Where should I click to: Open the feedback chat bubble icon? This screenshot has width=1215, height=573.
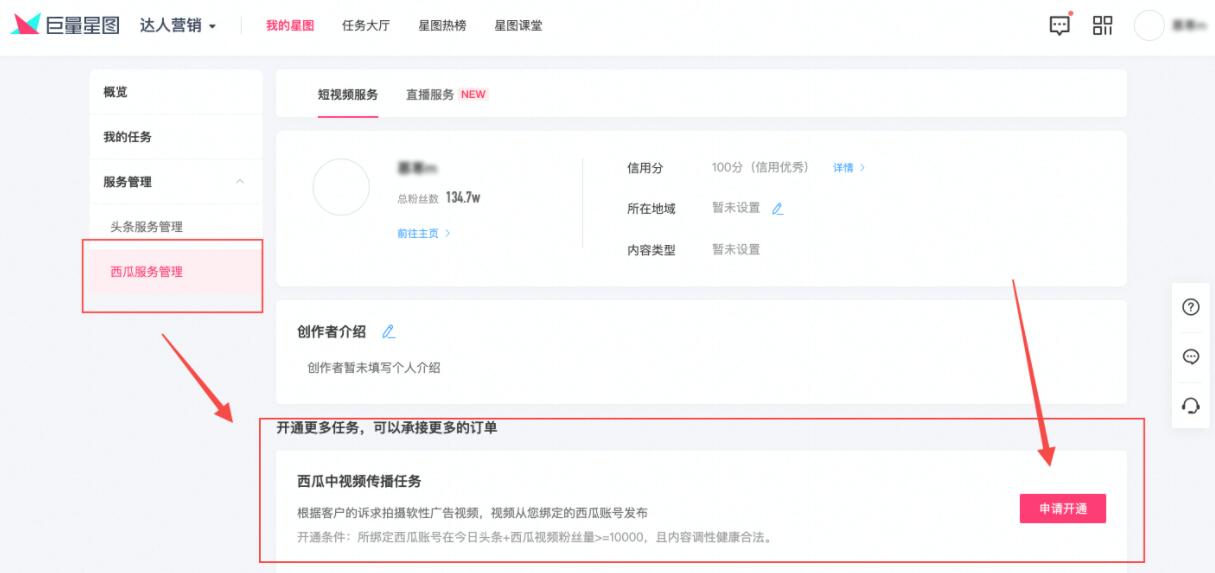coord(1191,356)
